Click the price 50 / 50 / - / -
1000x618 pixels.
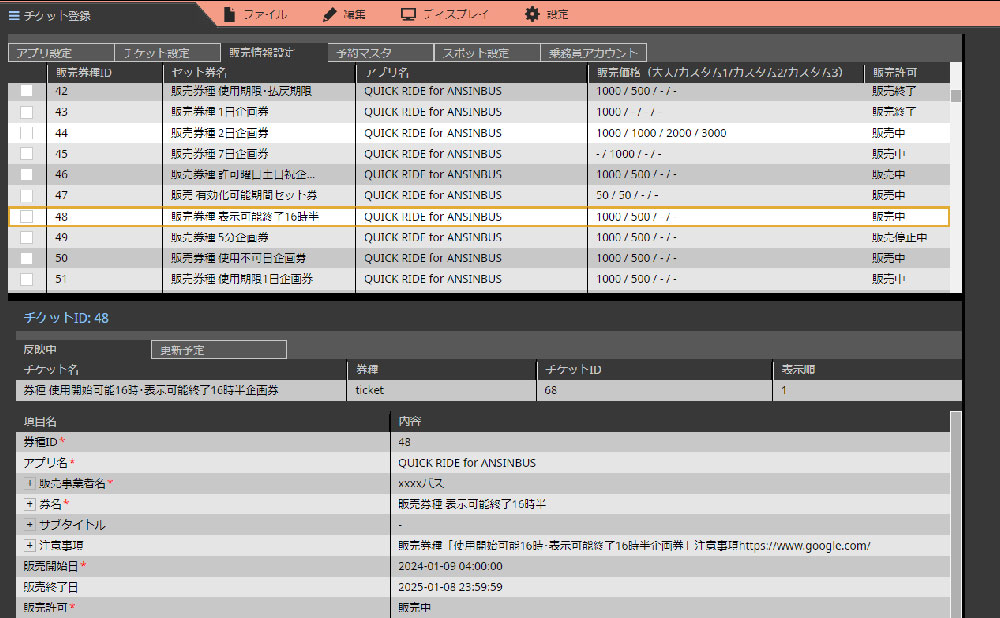pyautogui.click(x=628, y=196)
